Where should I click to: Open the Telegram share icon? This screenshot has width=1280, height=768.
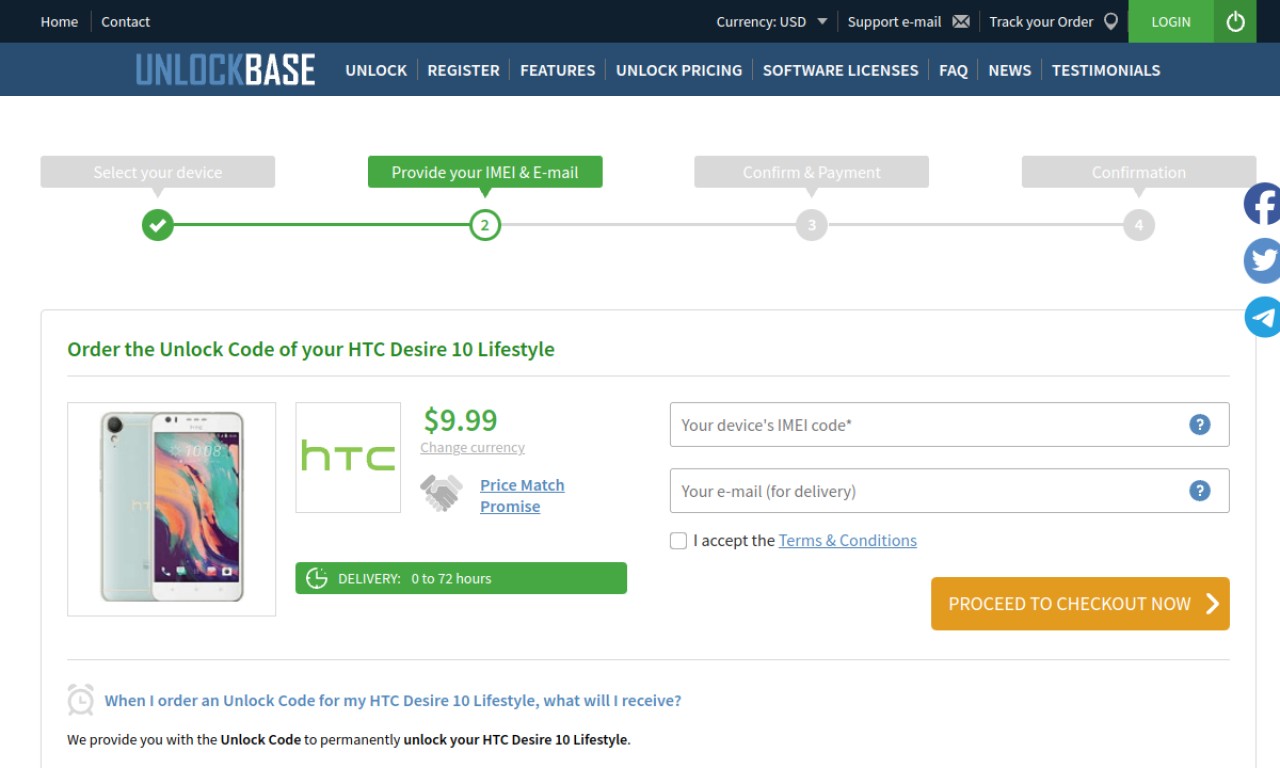tap(1262, 317)
